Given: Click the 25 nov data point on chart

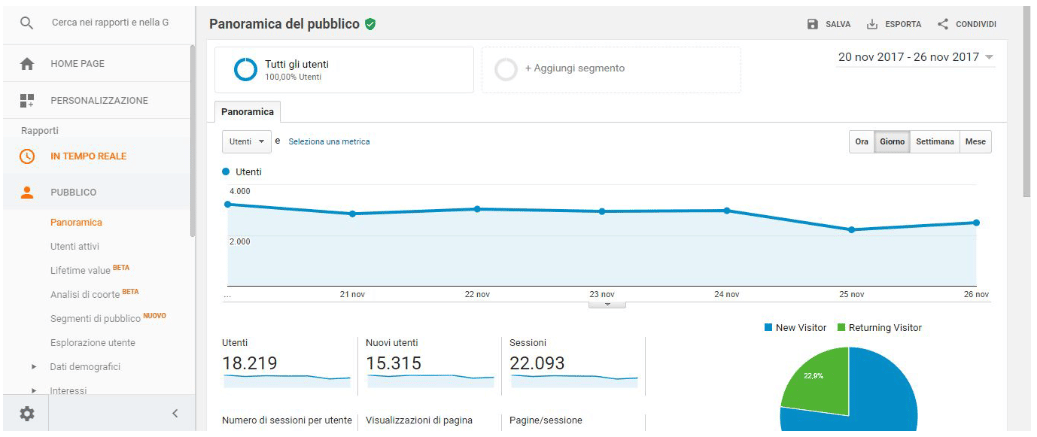Looking at the screenshot, I should (852, 230).
